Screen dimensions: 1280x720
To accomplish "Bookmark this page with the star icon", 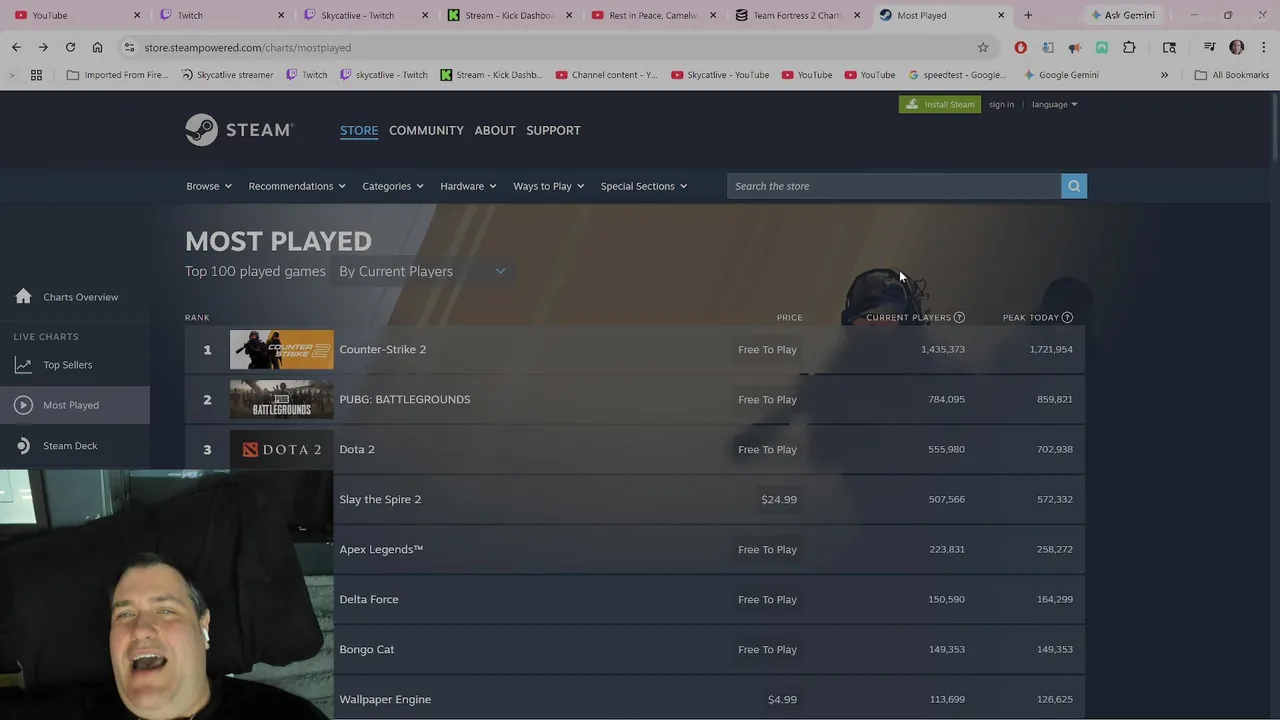I will click(x=983, y=47).
